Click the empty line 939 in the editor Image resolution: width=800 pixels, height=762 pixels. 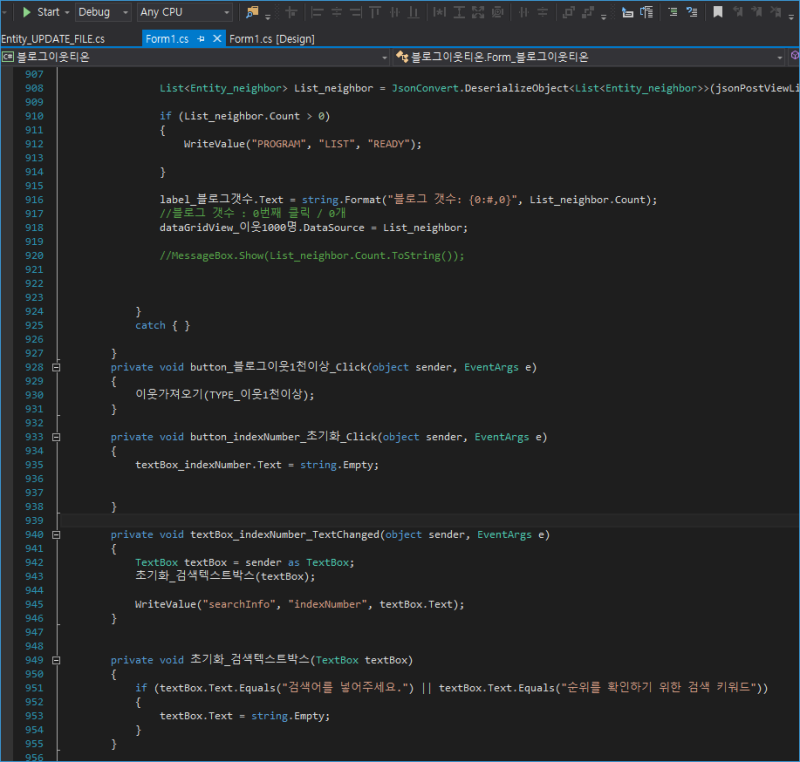tap(429, 521)
